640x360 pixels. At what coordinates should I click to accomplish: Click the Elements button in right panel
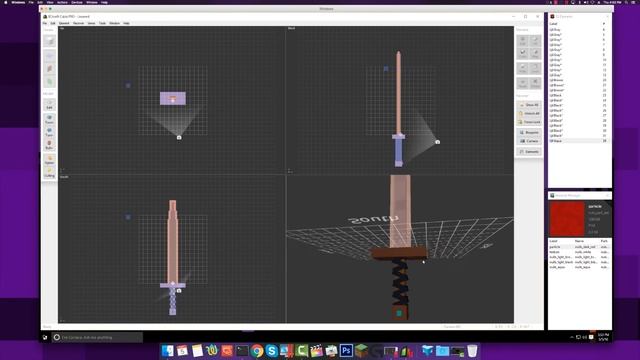pos(529,151)
